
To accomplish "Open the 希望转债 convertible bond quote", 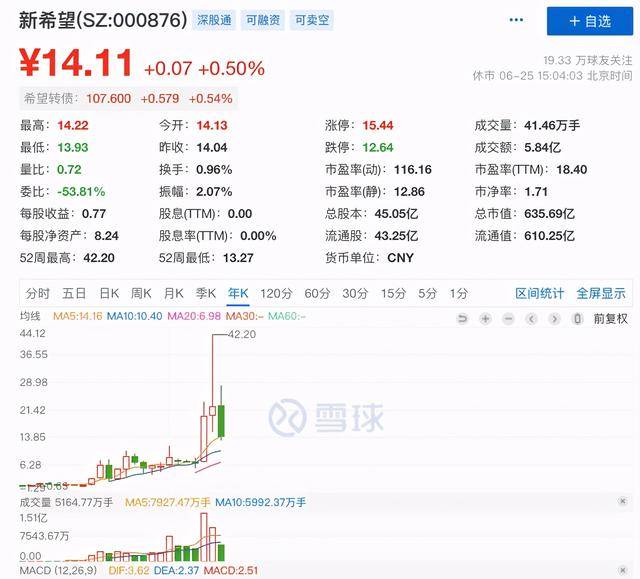I will click(x=128, y=98).
